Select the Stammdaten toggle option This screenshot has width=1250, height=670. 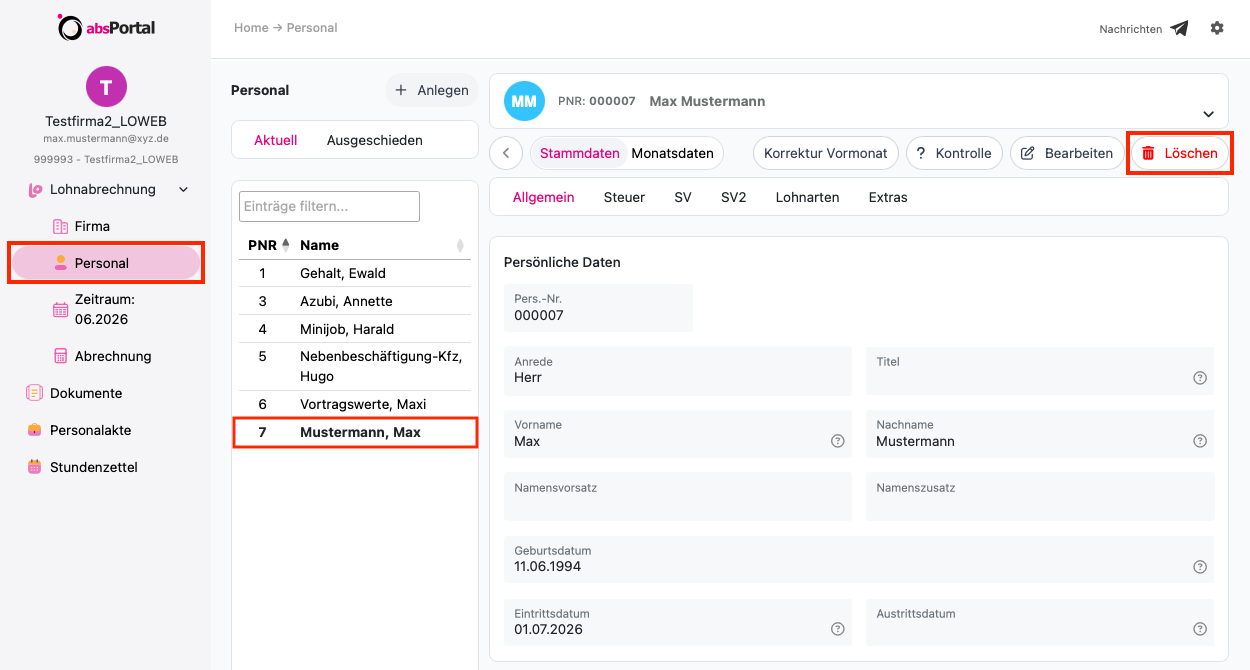(x=580, y=153)
